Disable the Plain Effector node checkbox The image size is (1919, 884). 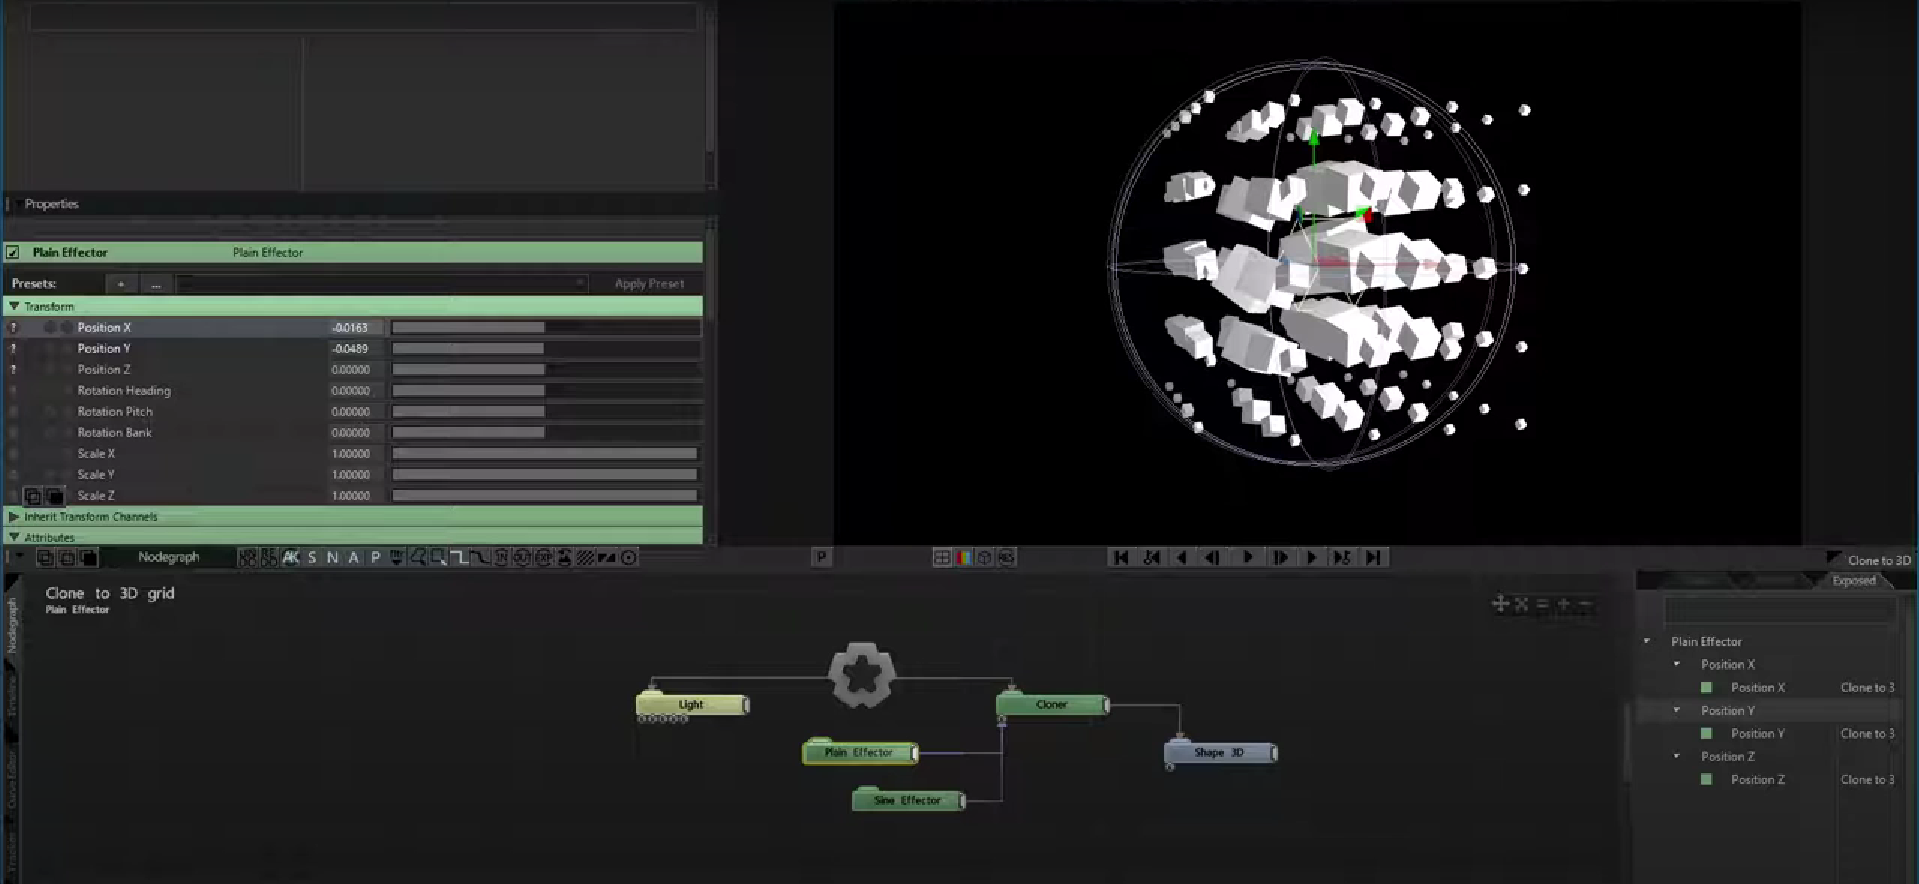(x=13, y=253)
